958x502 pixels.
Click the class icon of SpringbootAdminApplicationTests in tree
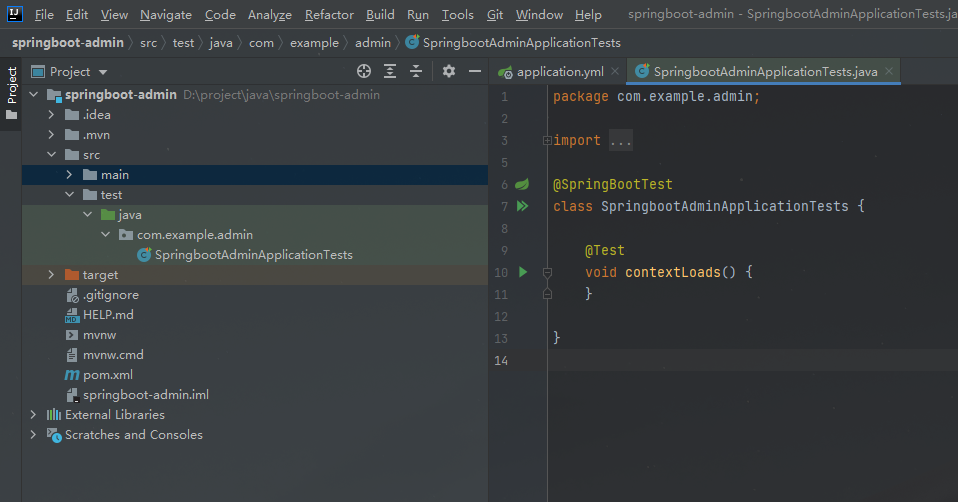point(144,255)
